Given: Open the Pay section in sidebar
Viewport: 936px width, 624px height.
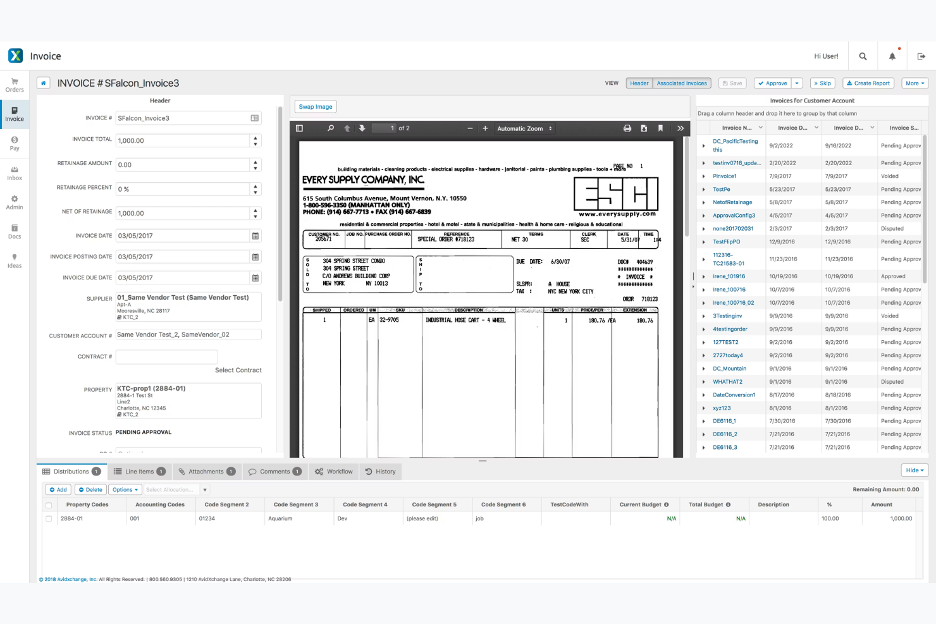Looking at the screenshot, I should [x=14, y=143].
